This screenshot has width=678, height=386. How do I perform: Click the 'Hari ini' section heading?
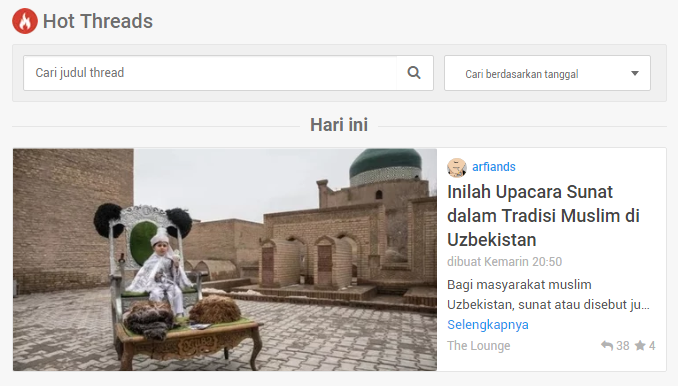339,125
